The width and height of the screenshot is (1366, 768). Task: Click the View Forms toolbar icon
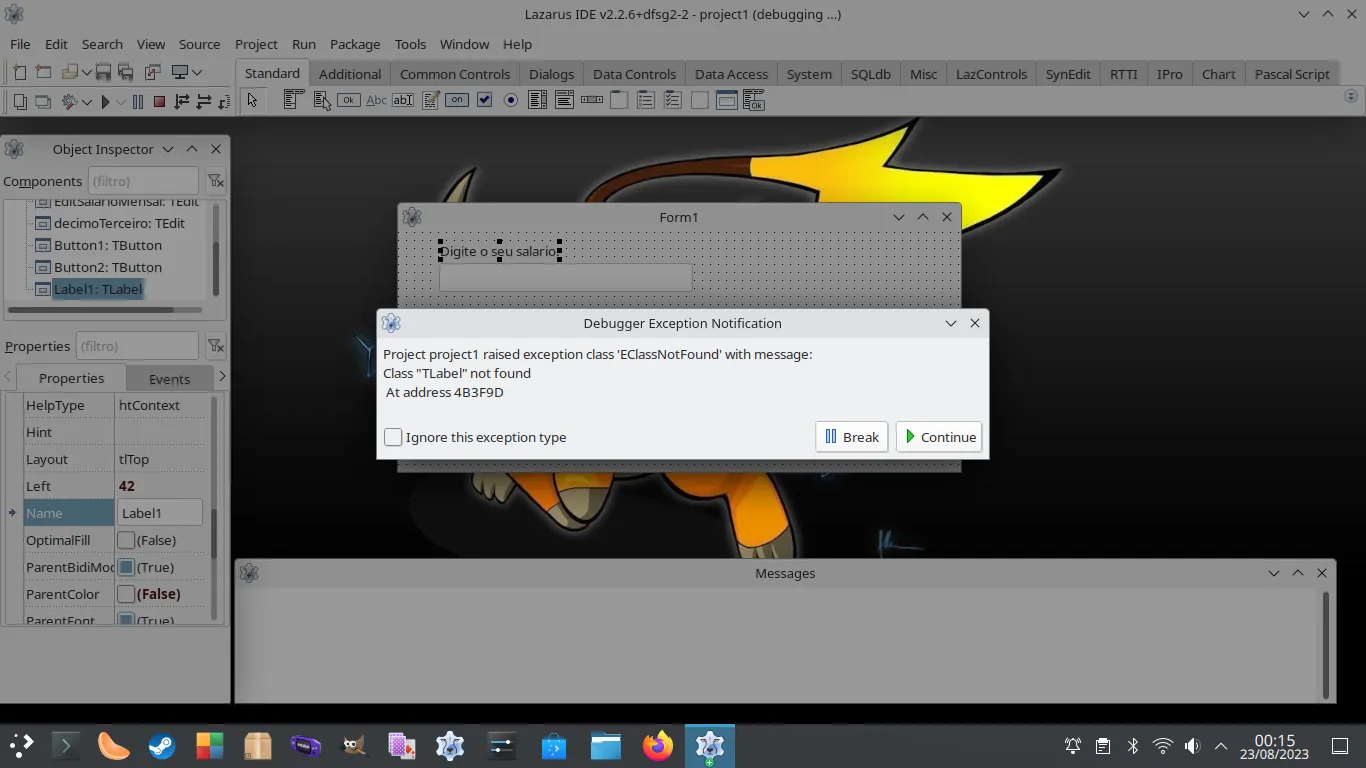(x=43, y=101)
